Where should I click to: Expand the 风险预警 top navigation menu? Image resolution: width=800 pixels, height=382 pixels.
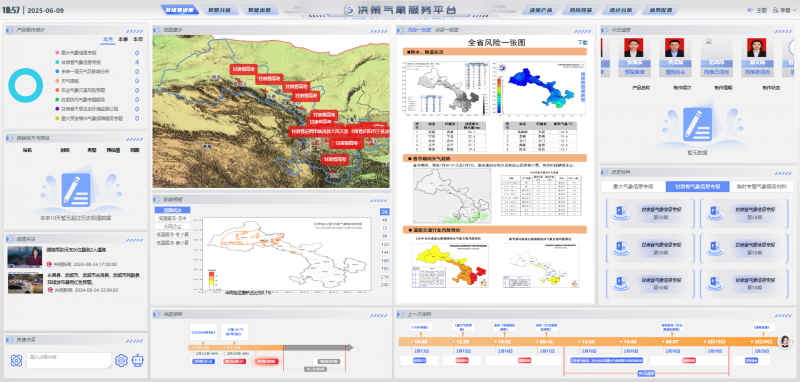582,10
